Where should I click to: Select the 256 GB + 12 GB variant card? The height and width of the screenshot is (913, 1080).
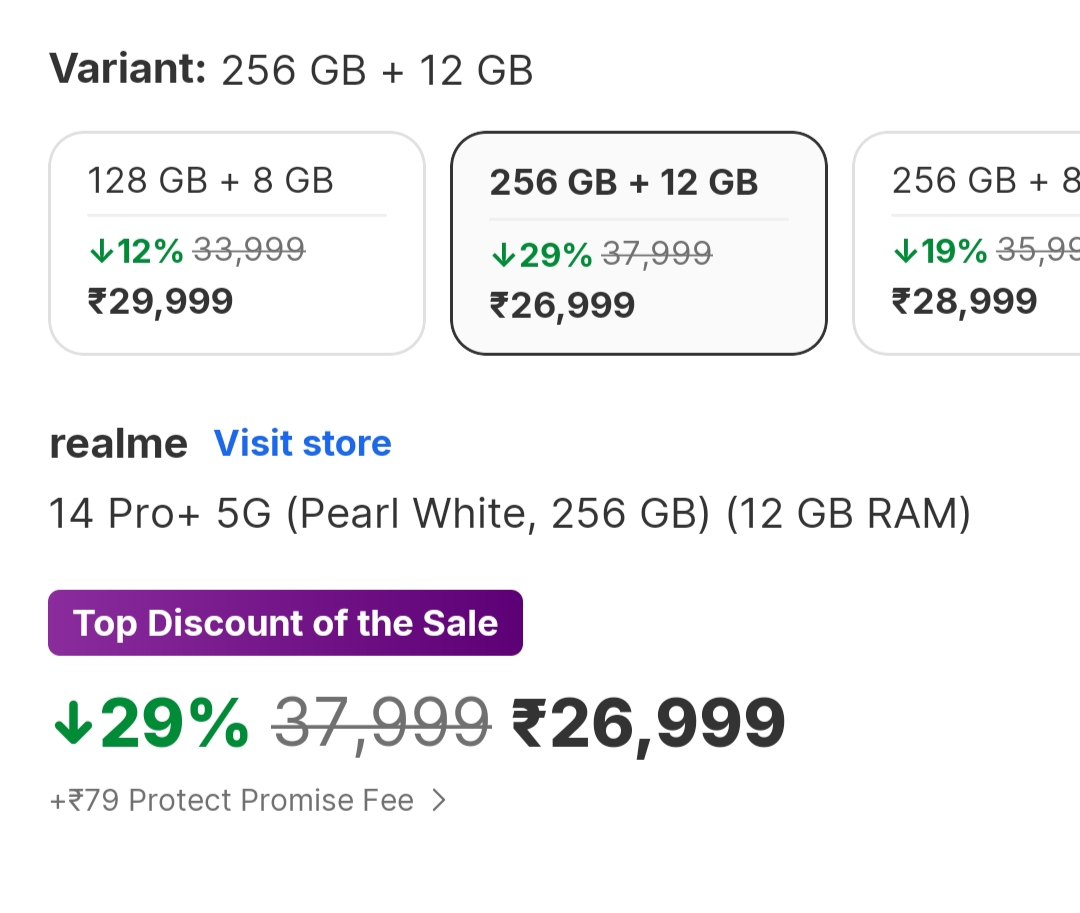tap(638, 243)
